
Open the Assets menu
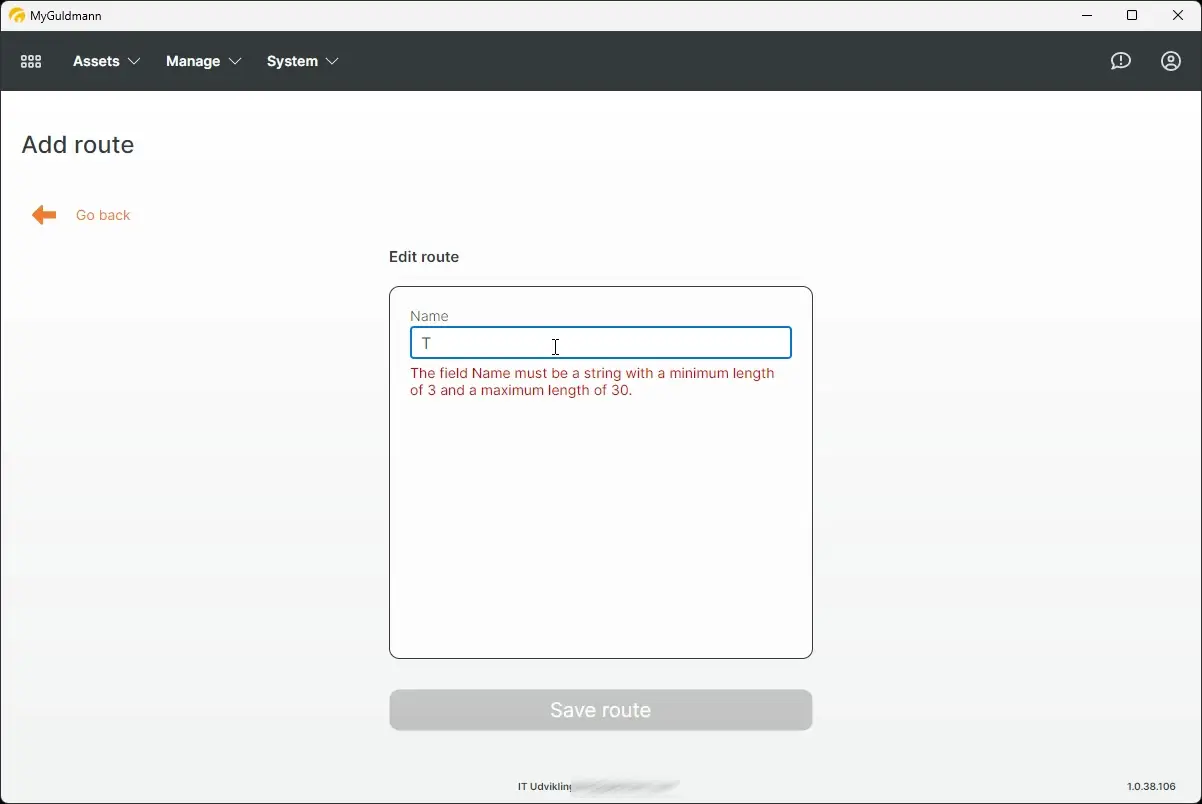tap(96, 61)
